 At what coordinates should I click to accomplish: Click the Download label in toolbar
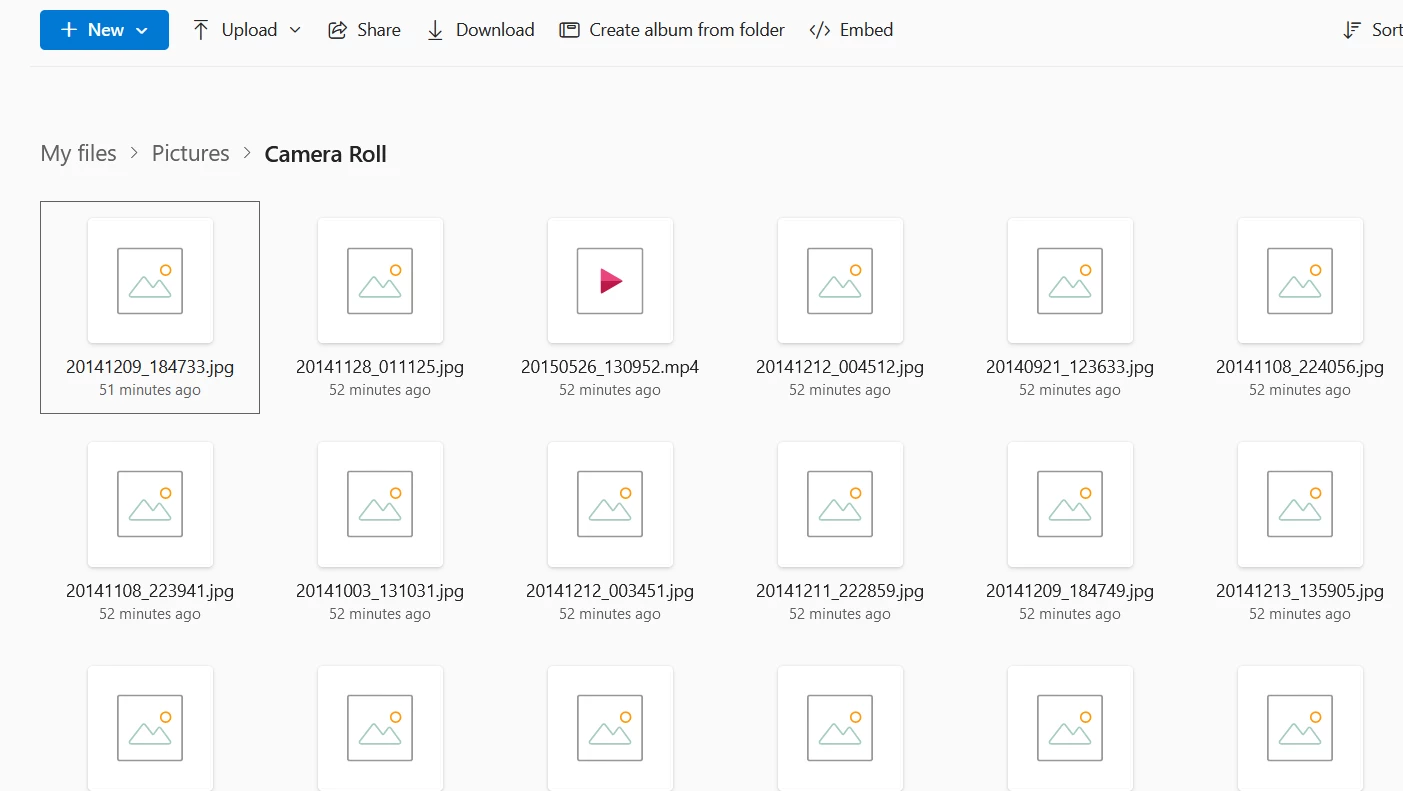coord(495,30)
